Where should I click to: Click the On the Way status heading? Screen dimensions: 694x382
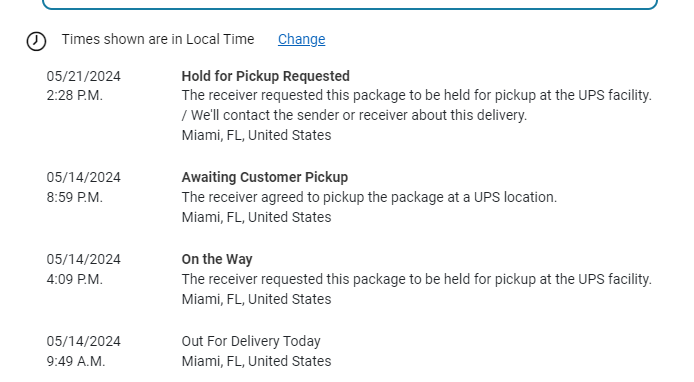click(x=217, y=259)
